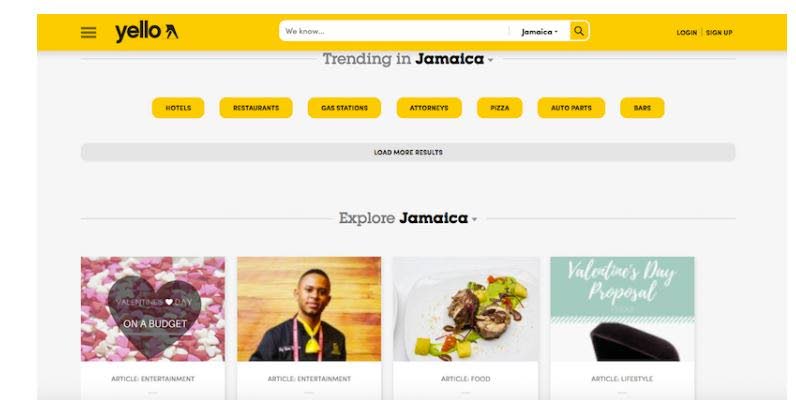
Task: Select the Restaurants trending category
Action: pyautogui.click(x=256, y=108)
